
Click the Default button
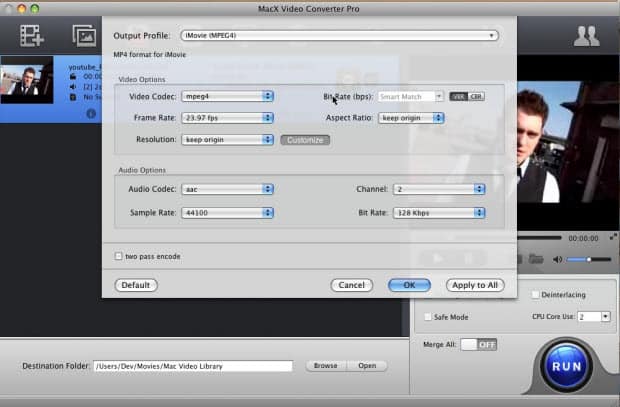click(x=136, y=285)
